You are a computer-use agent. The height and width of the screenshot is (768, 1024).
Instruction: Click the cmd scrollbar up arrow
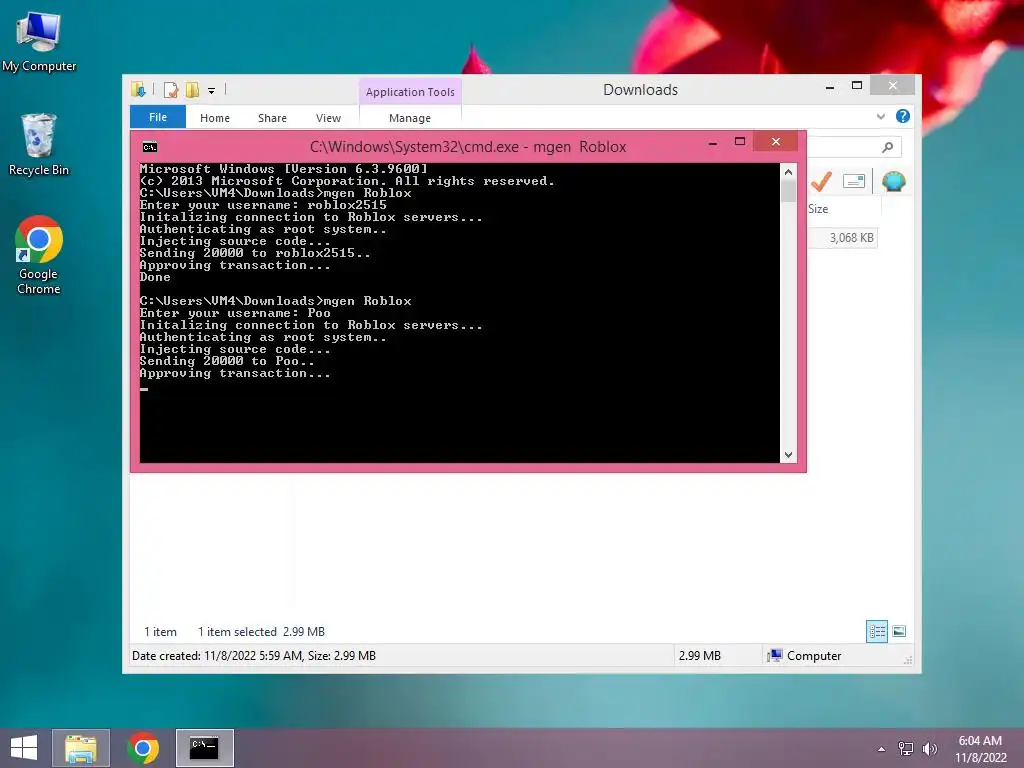[x=788, y=172]
